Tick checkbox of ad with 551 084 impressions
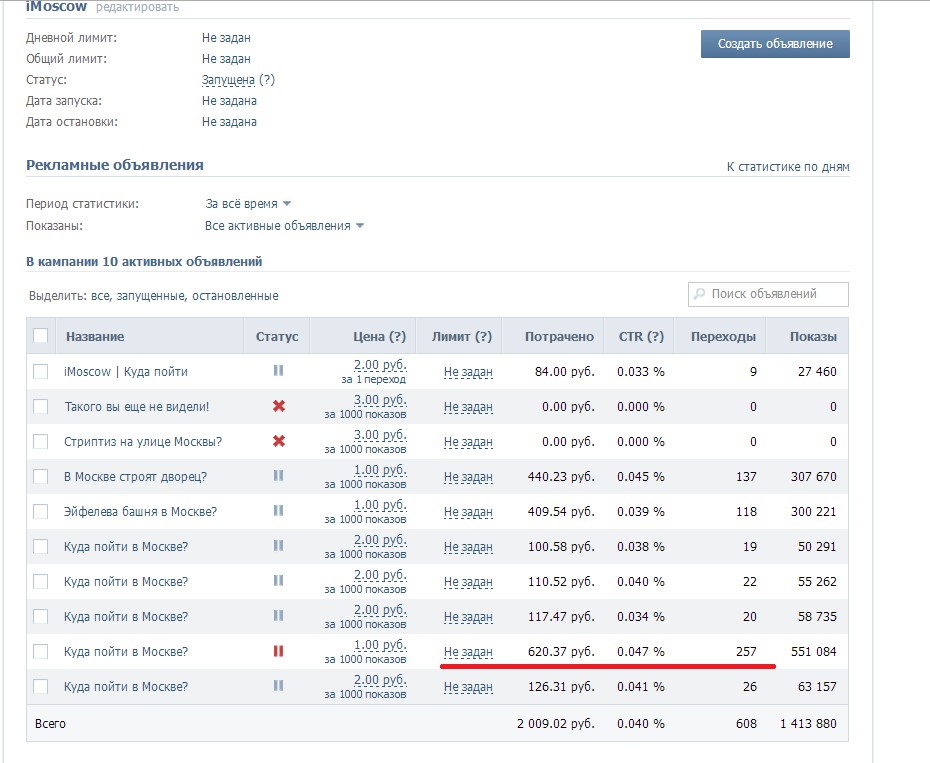Viewport: 930px width, 763px height. point(40,651)
